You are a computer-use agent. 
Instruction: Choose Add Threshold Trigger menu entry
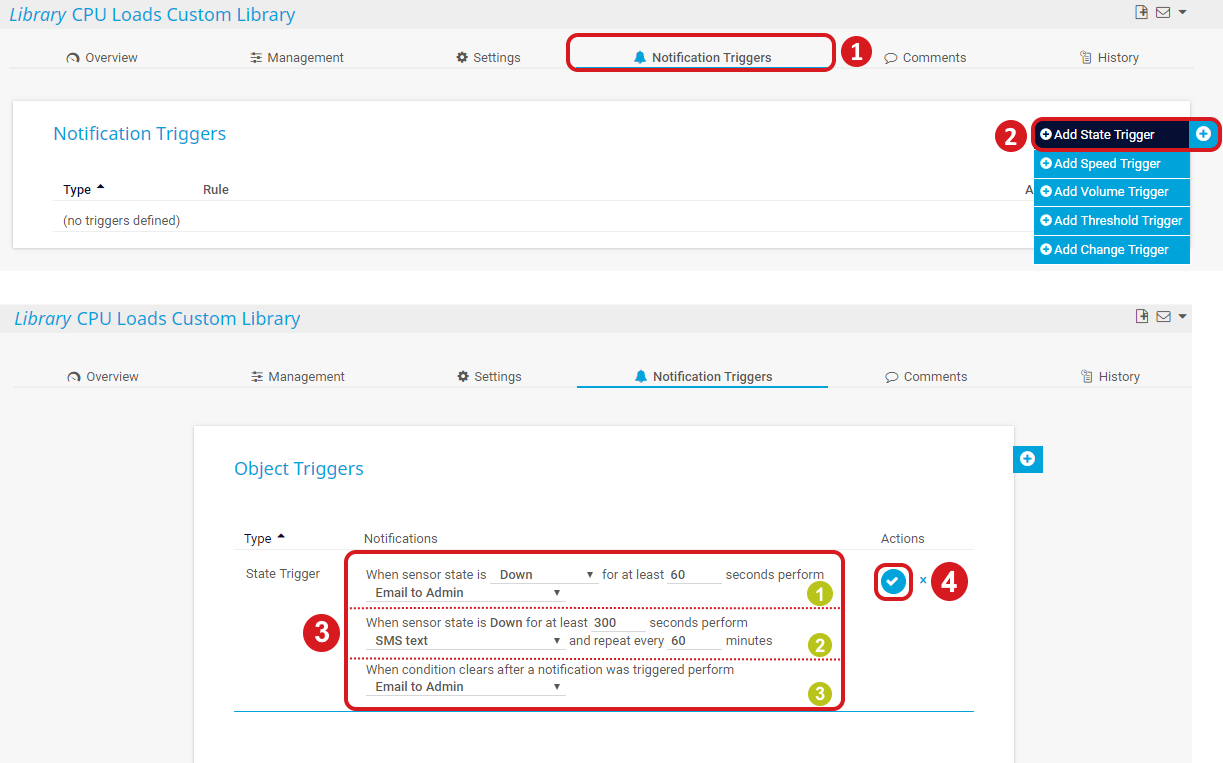click(1110, 221)
